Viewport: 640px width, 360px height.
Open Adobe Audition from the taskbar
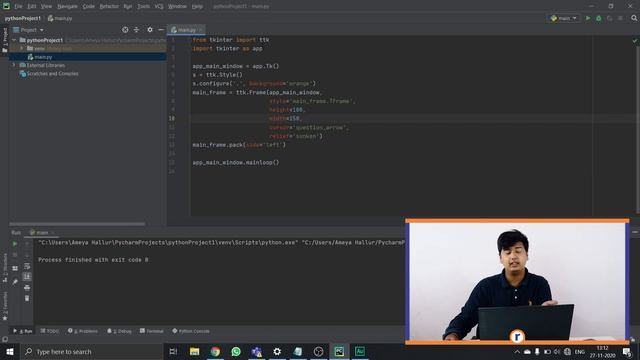pos(360,351)
